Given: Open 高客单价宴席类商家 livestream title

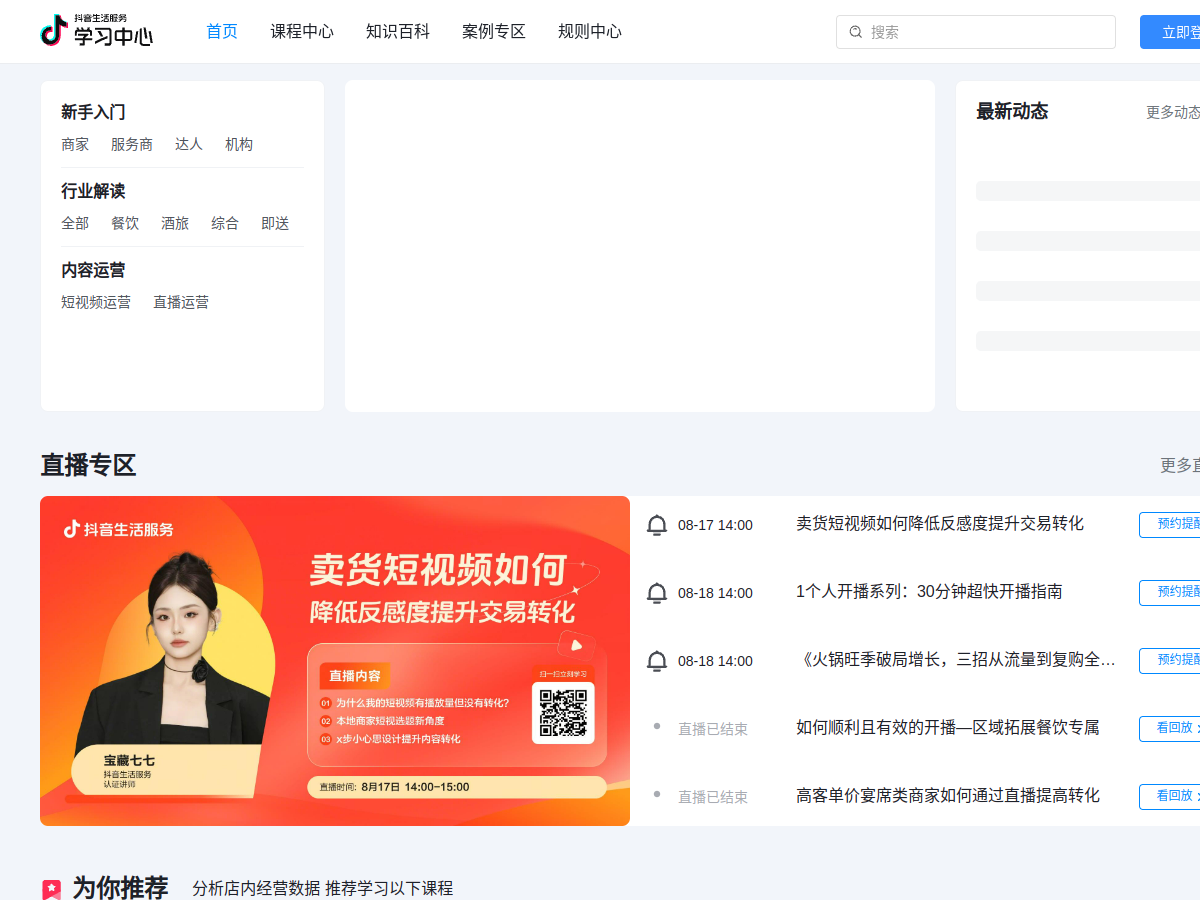Looking at the screenshot, I should pyautogui.click(x=948, y=796).
